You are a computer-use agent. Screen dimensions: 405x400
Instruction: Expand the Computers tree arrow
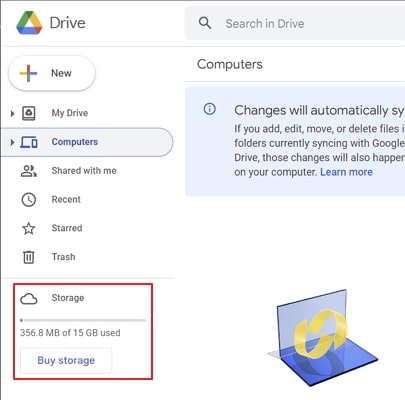12,142
